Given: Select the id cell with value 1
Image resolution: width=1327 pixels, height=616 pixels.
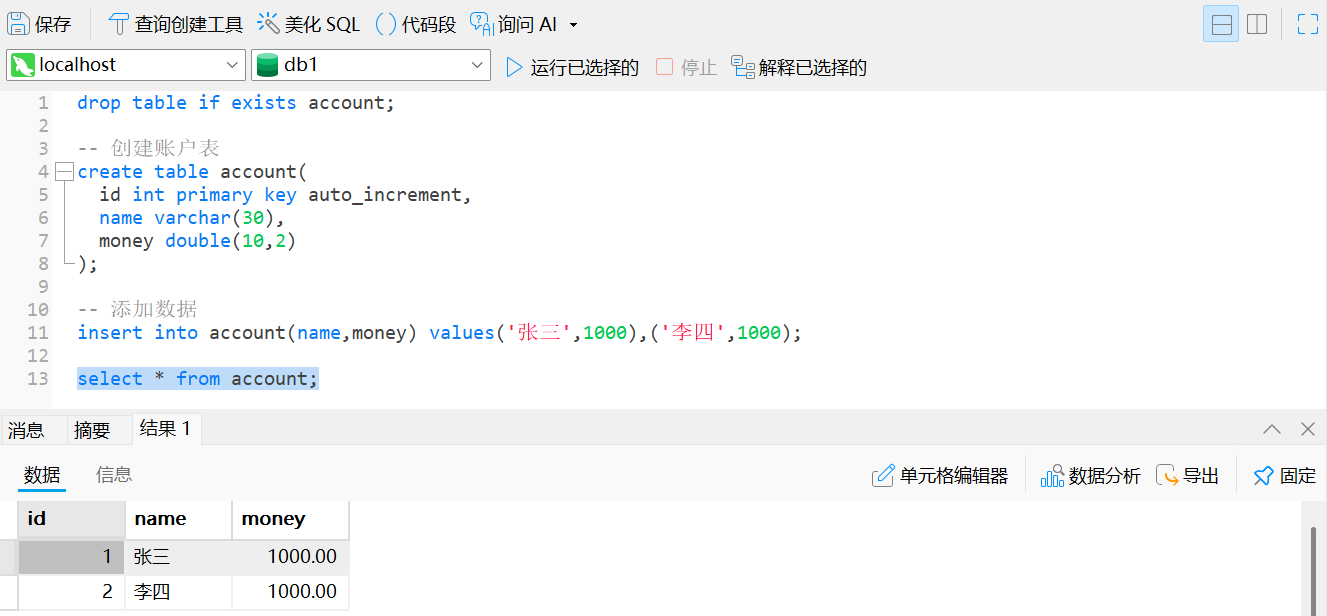Looking at the screenshot, I should pos(71,557).
